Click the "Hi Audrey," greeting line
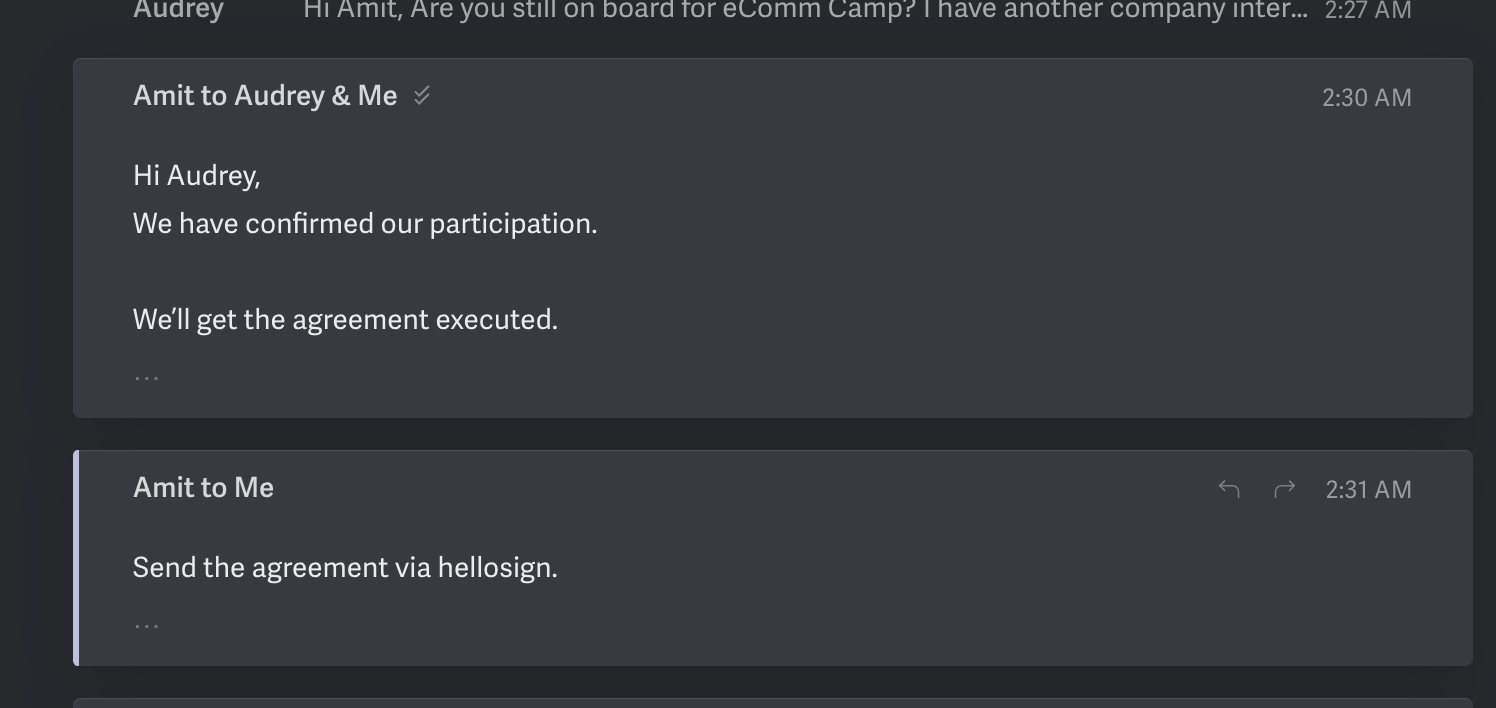The image size is (1496, 708). (x=197, y=176)
